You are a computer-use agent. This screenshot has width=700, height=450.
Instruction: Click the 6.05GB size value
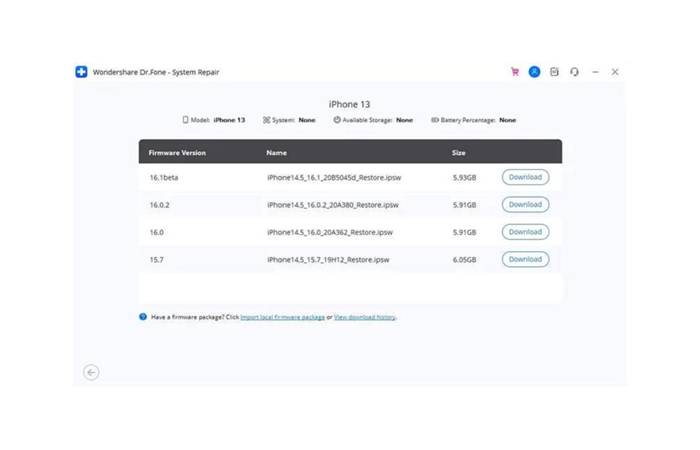pos(464,260)
